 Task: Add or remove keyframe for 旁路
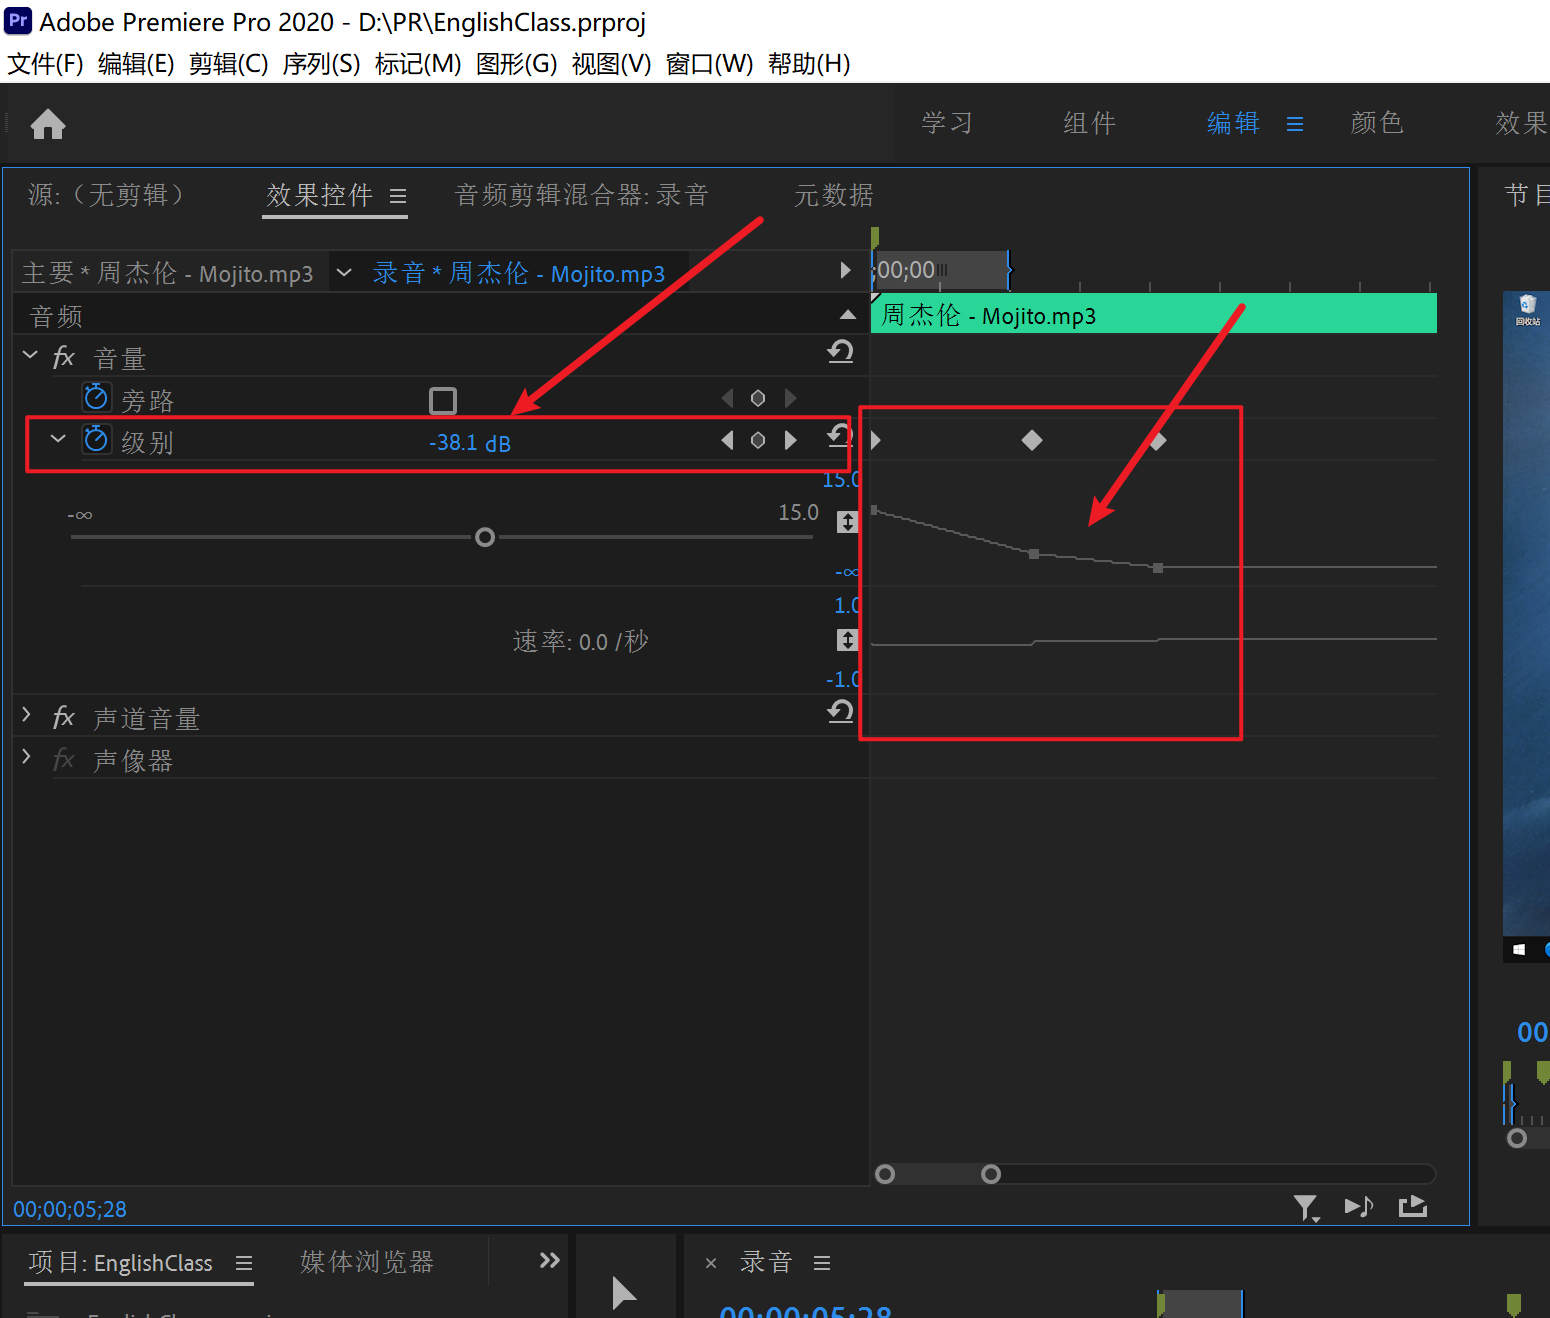pyautogui.click(x=758, y=398)
